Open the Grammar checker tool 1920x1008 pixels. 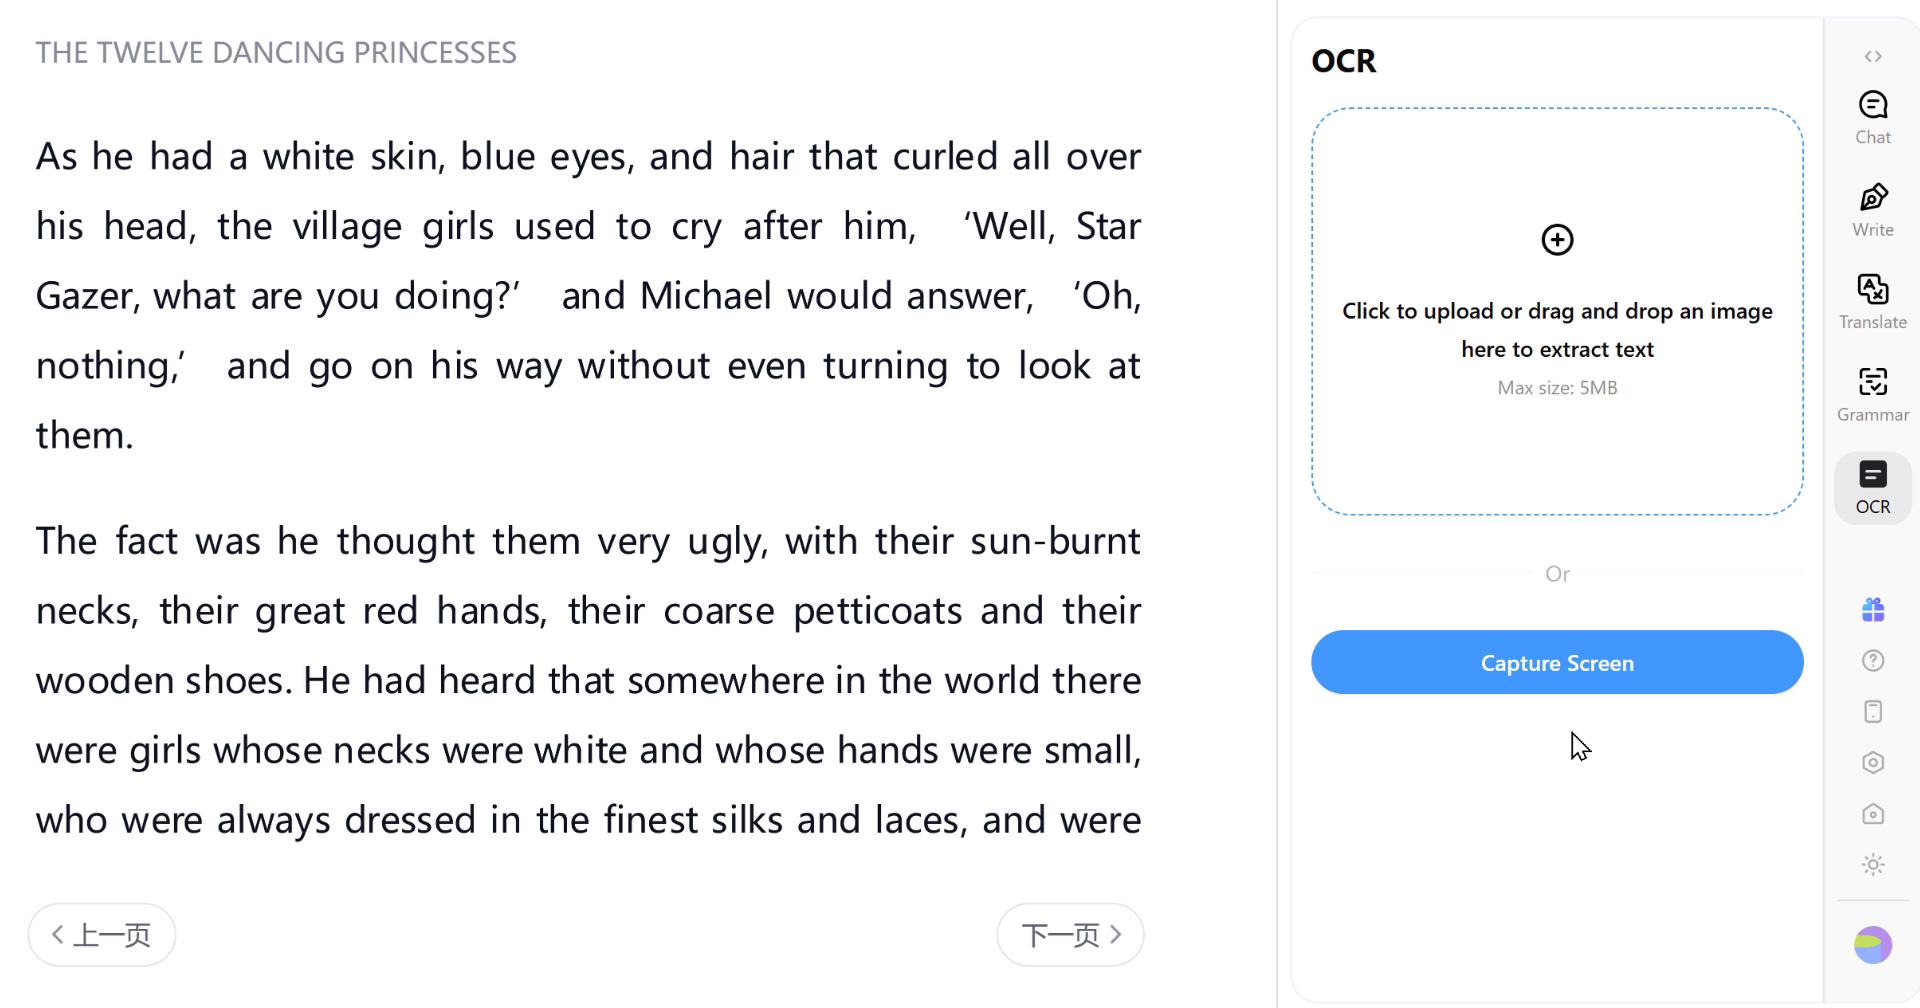click(1873, 394)
